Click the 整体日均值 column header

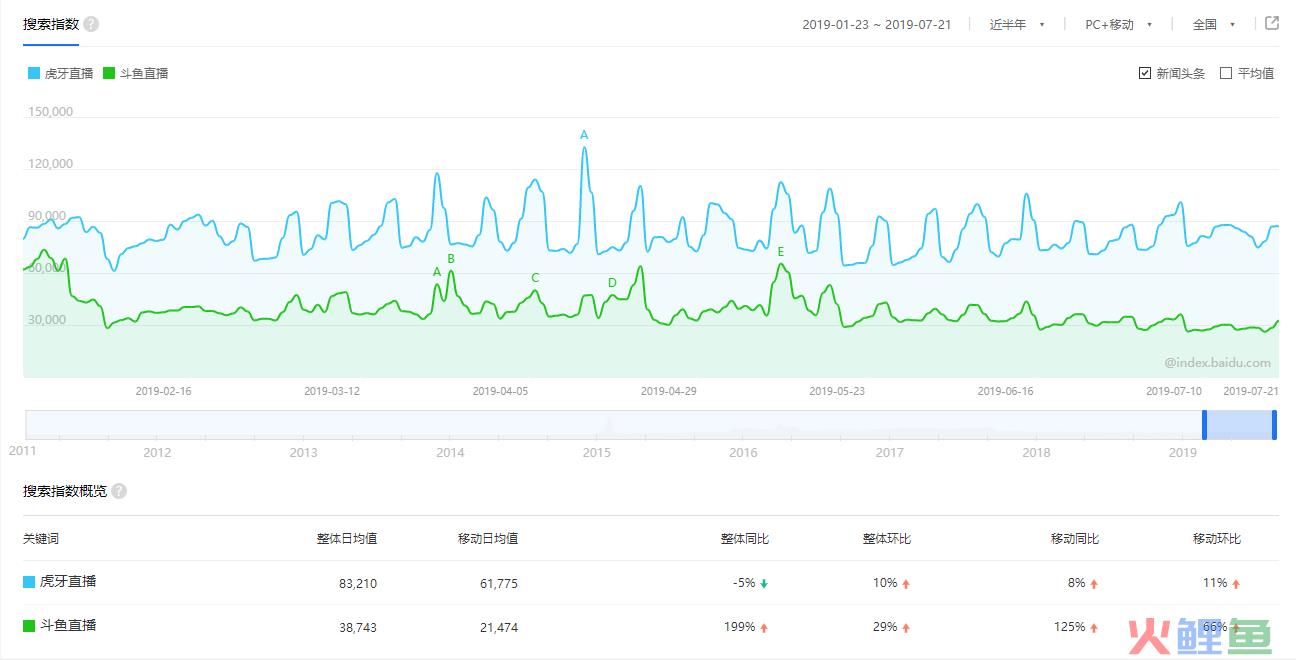coord(347,538)
